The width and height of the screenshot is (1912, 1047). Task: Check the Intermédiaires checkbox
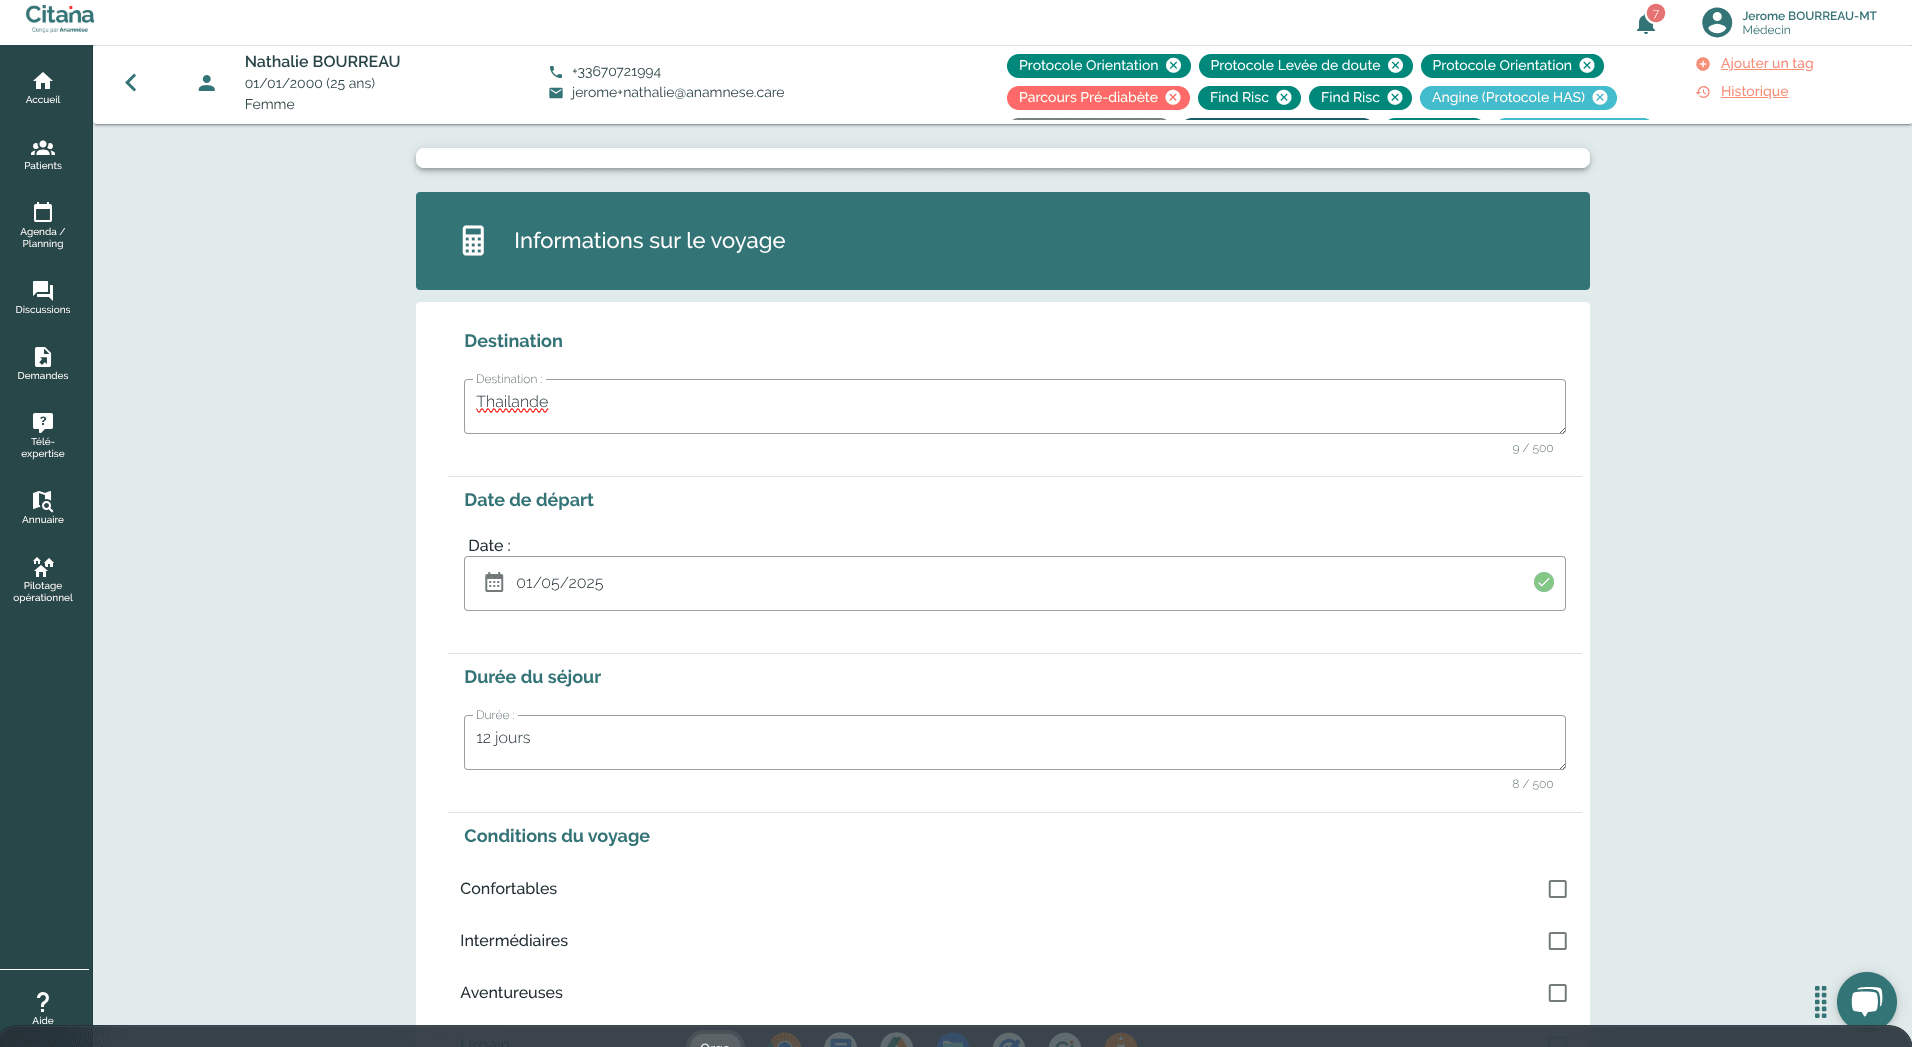(x=1558, y=941)
